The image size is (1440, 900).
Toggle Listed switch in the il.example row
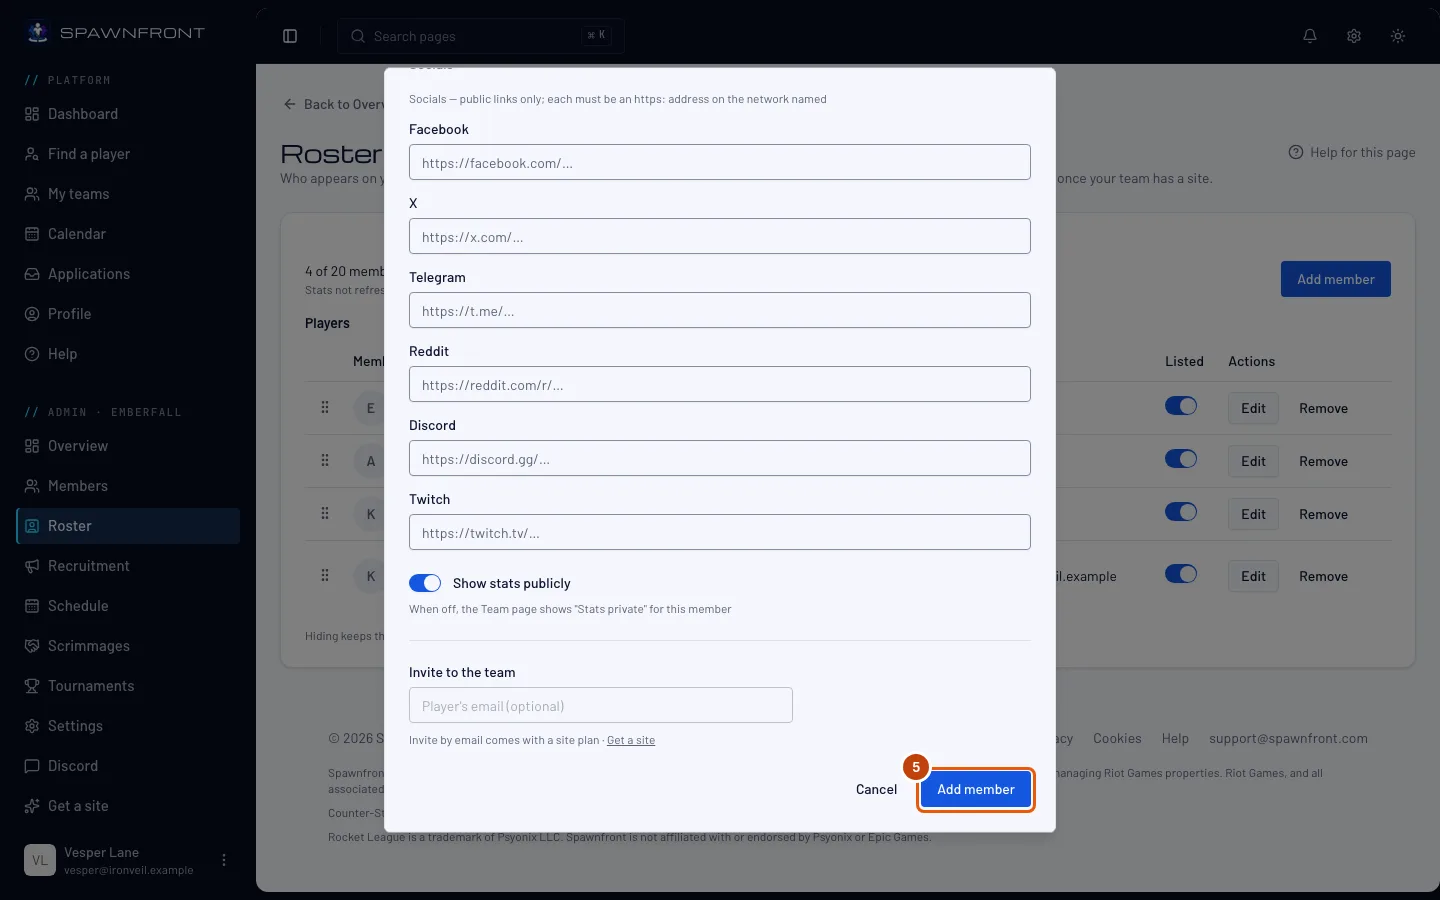(1181, 574)
